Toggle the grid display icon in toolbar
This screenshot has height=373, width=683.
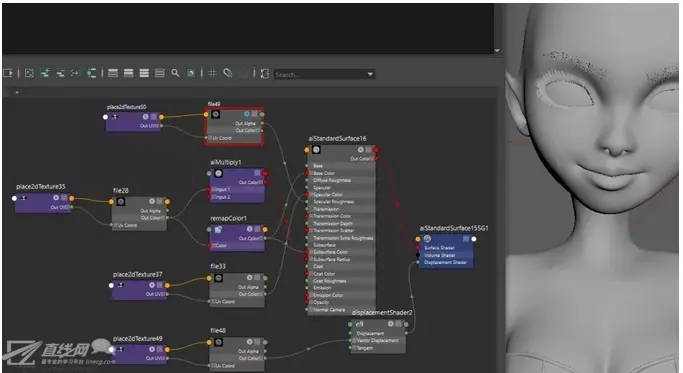pos(212,73)
